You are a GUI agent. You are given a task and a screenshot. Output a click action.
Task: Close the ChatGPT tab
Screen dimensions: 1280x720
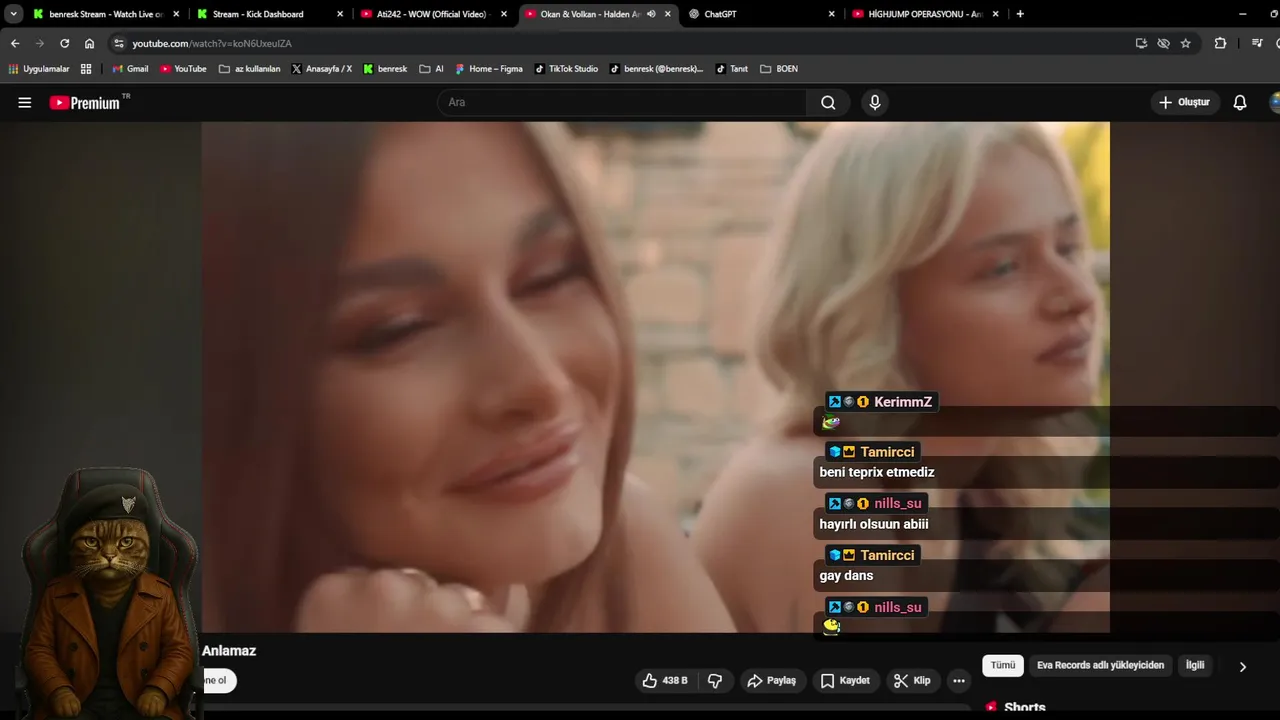click(x=831, y=14)
